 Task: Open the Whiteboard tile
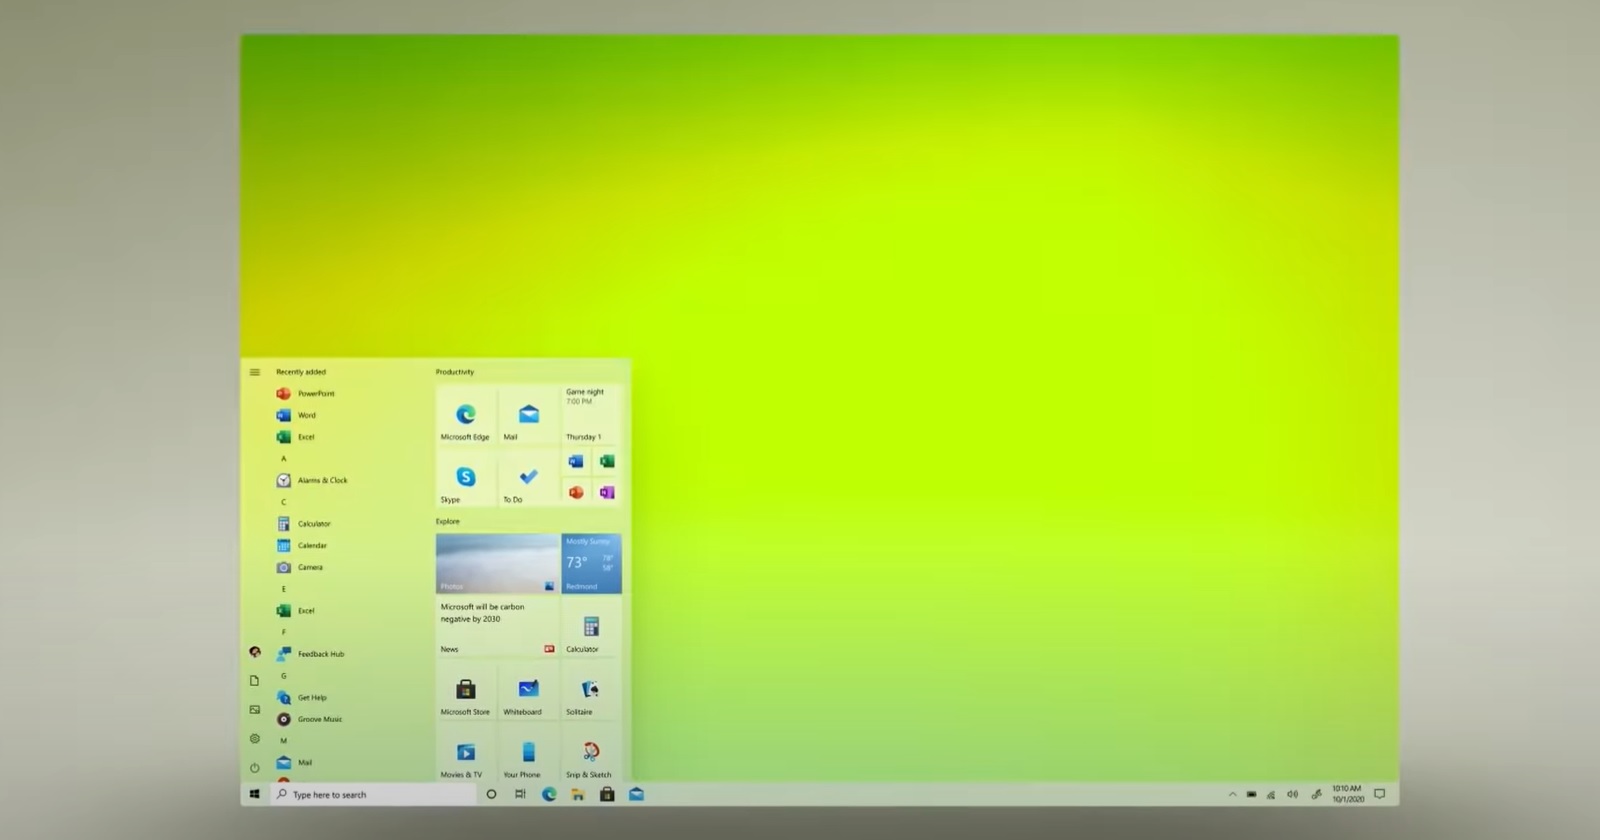point(528,690)
